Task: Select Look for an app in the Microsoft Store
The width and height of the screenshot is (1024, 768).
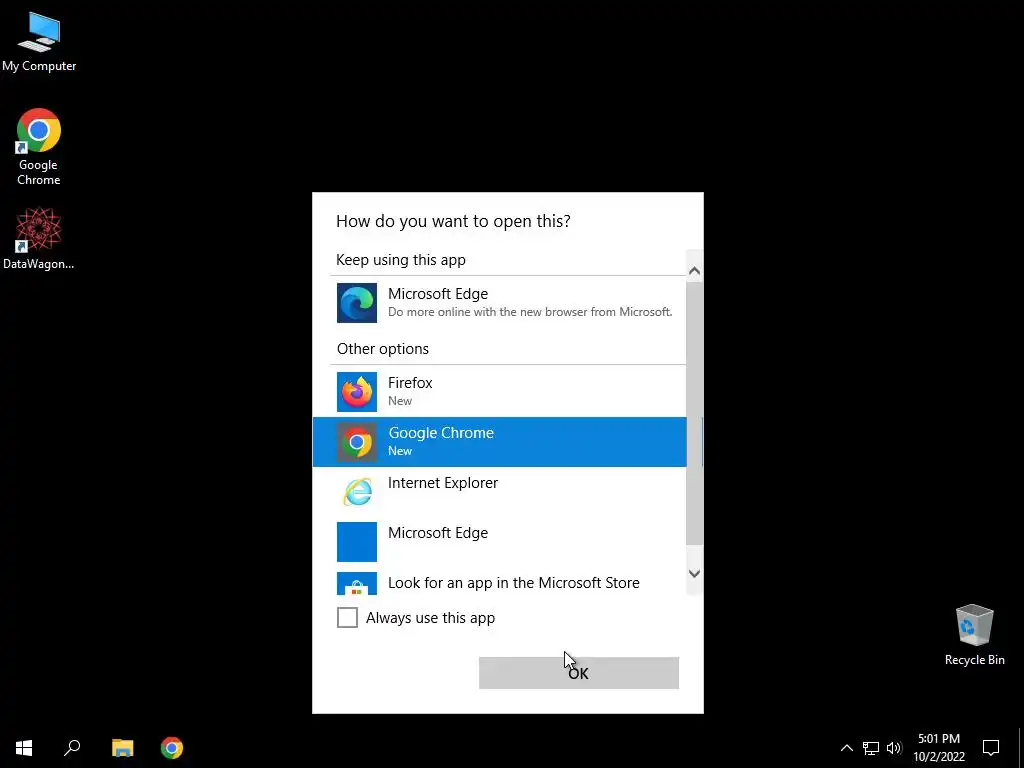Action: coord(500,583)
